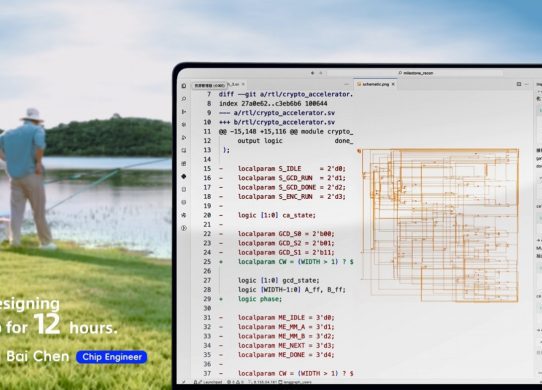Select the first diff tab with Chinese title
This screenshot has width=542, height=390.
click(209, 85)
